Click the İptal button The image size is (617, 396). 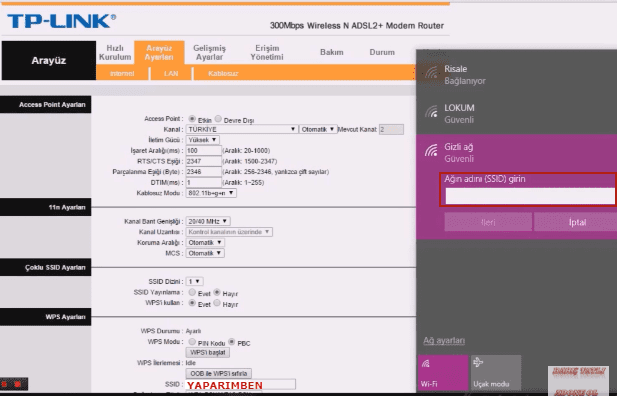576,222
